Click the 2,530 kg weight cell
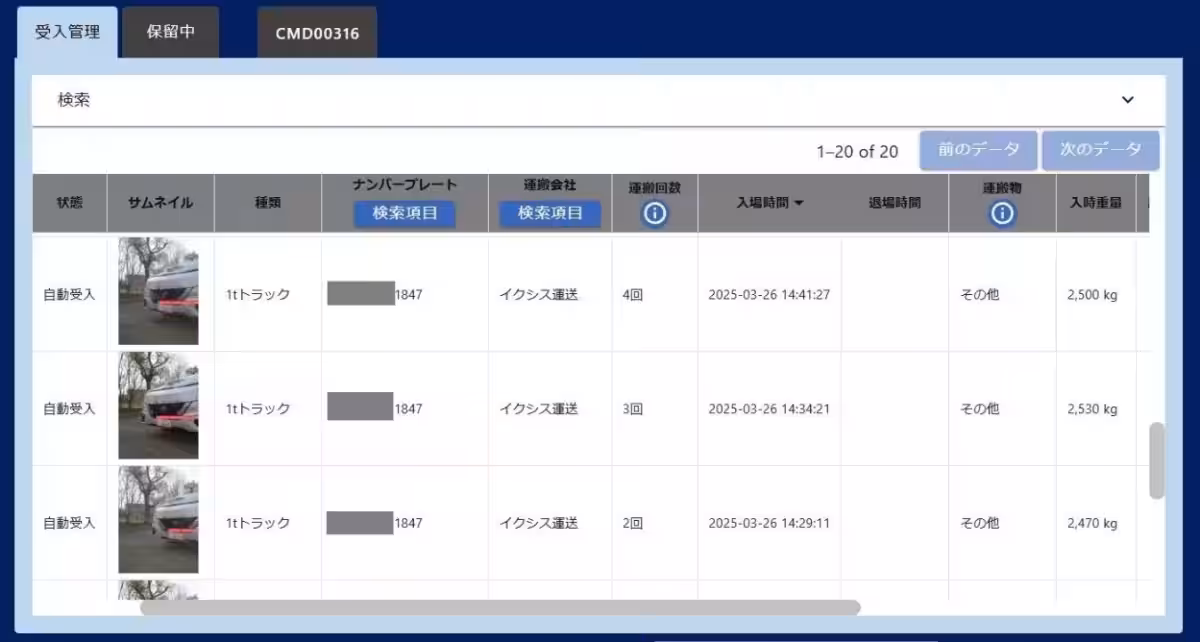The height and width of the screenshot is (642, 1200). (1092, 409)
